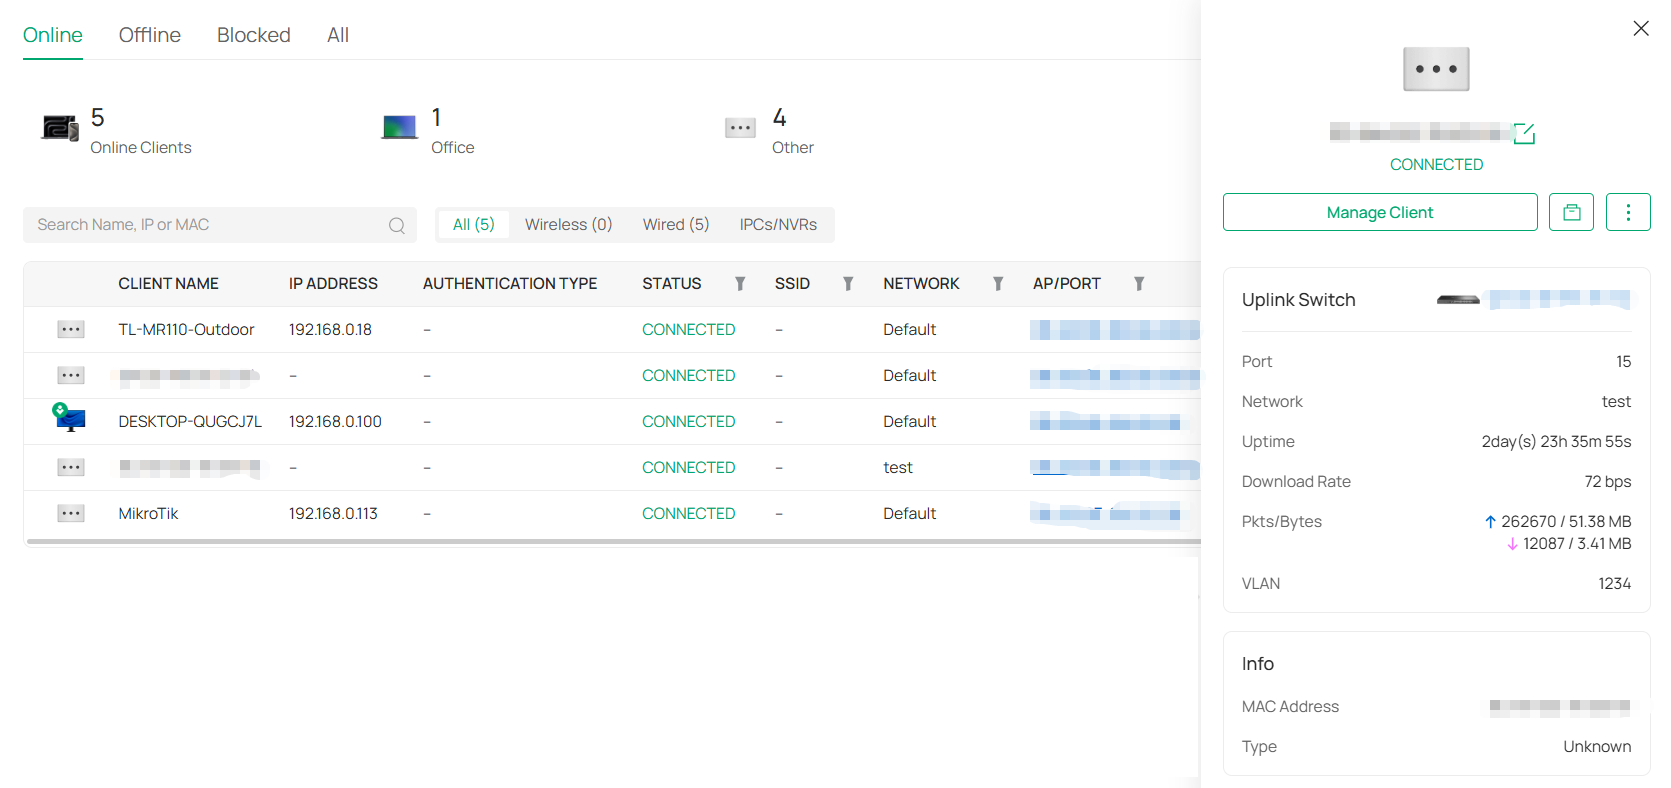Click the MikroTik device icon
Image resolution: width=1671 pixels, height=788 pixels.
[x=71, y=514]
